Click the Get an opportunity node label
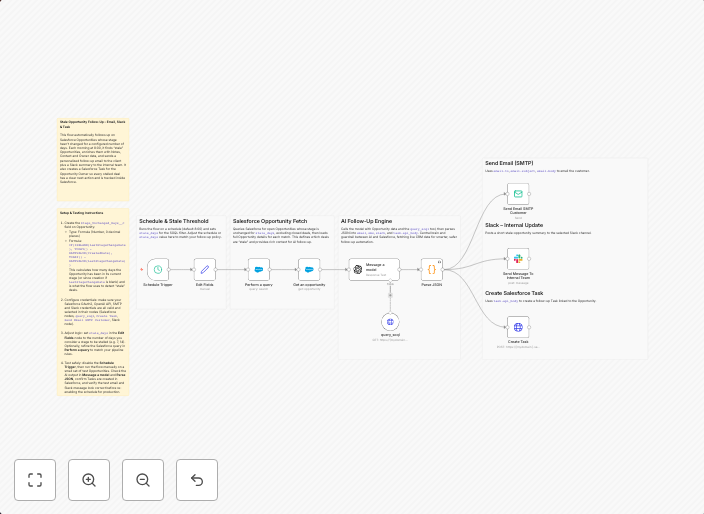 [309, 285]
